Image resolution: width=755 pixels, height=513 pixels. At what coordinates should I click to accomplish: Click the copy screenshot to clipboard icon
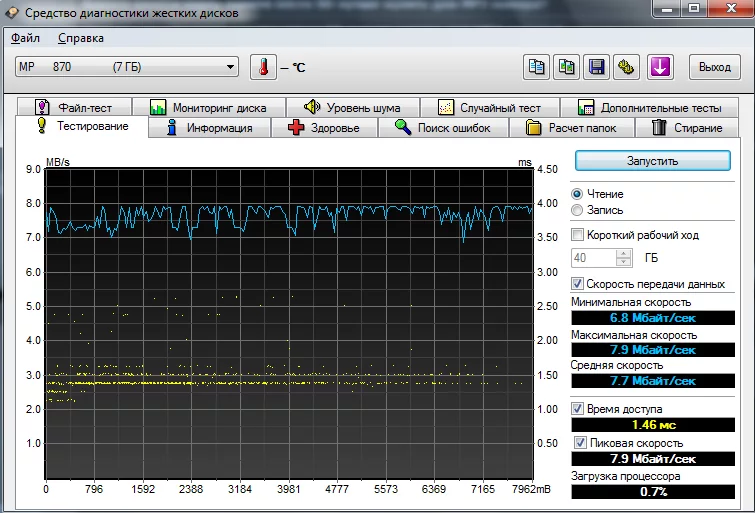[x=567, y=67]
